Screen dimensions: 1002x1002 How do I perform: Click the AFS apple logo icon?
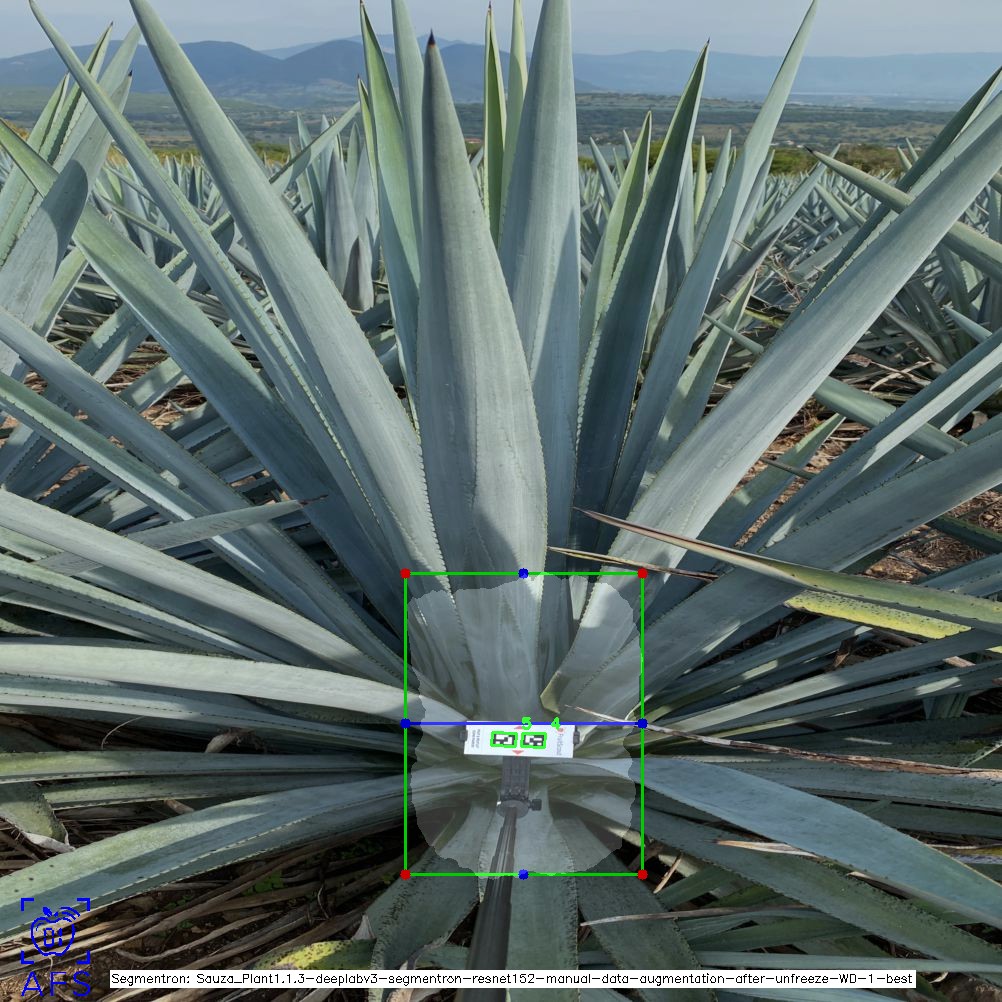[55, 930]
